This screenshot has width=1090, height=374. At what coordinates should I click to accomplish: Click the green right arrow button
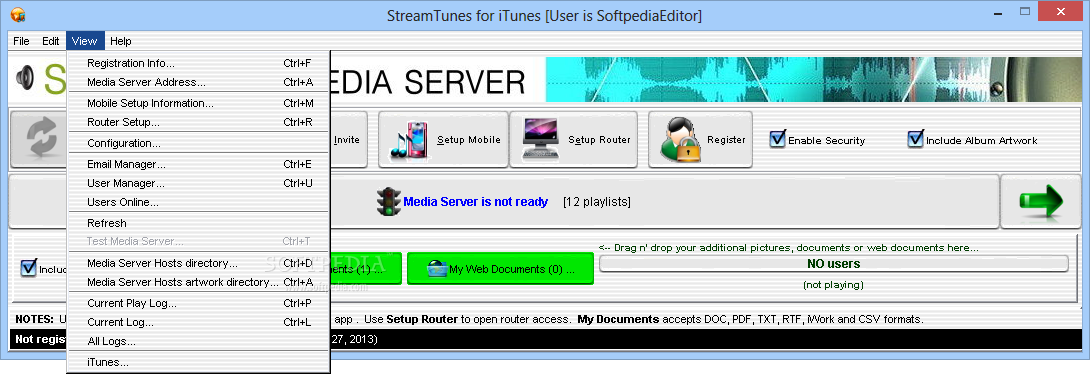tap(1041, 202)
